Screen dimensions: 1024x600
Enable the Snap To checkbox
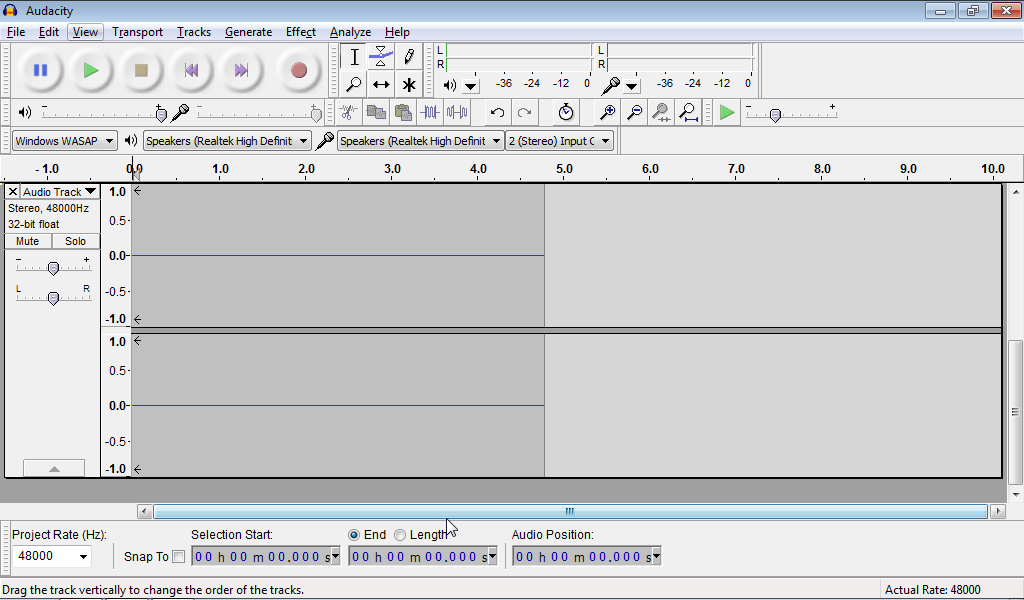[178, 557]
